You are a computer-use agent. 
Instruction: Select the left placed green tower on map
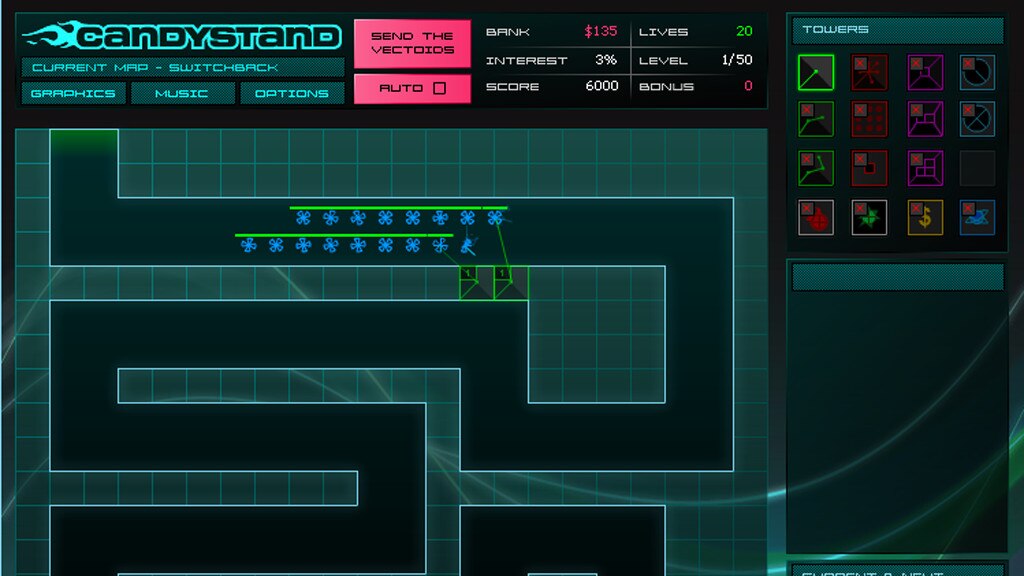pyautogui.click(x=475, y=283)
